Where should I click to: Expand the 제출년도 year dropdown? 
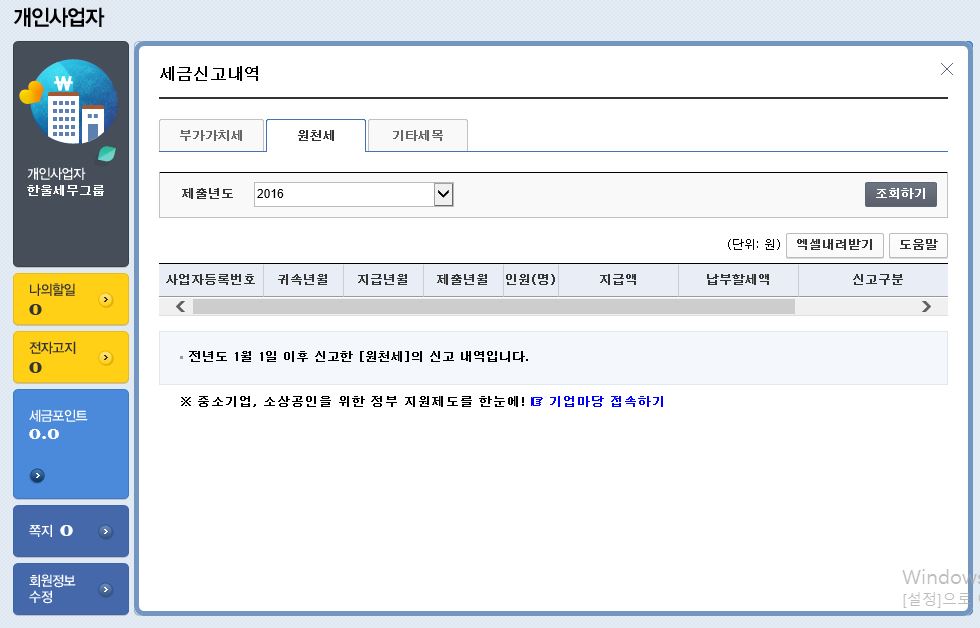pos(444,194)
